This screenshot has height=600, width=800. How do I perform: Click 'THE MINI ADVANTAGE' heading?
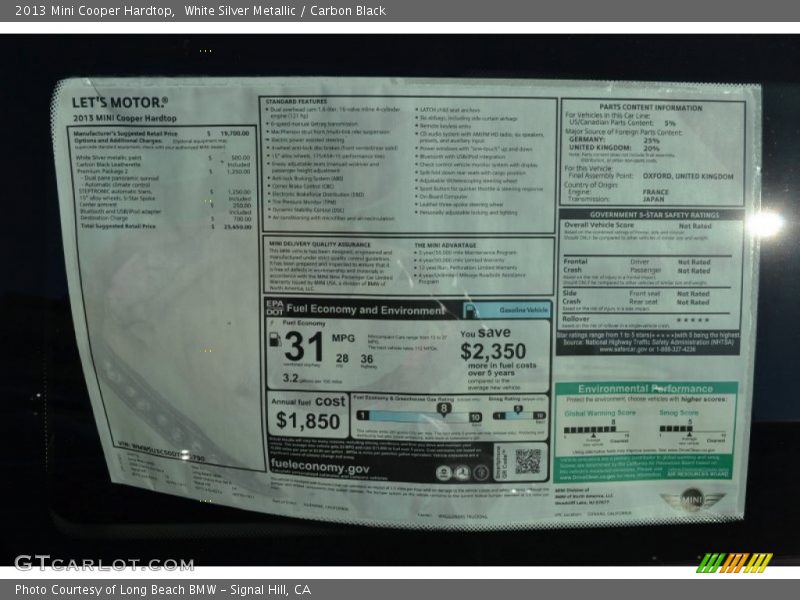[x=445, y=245]
